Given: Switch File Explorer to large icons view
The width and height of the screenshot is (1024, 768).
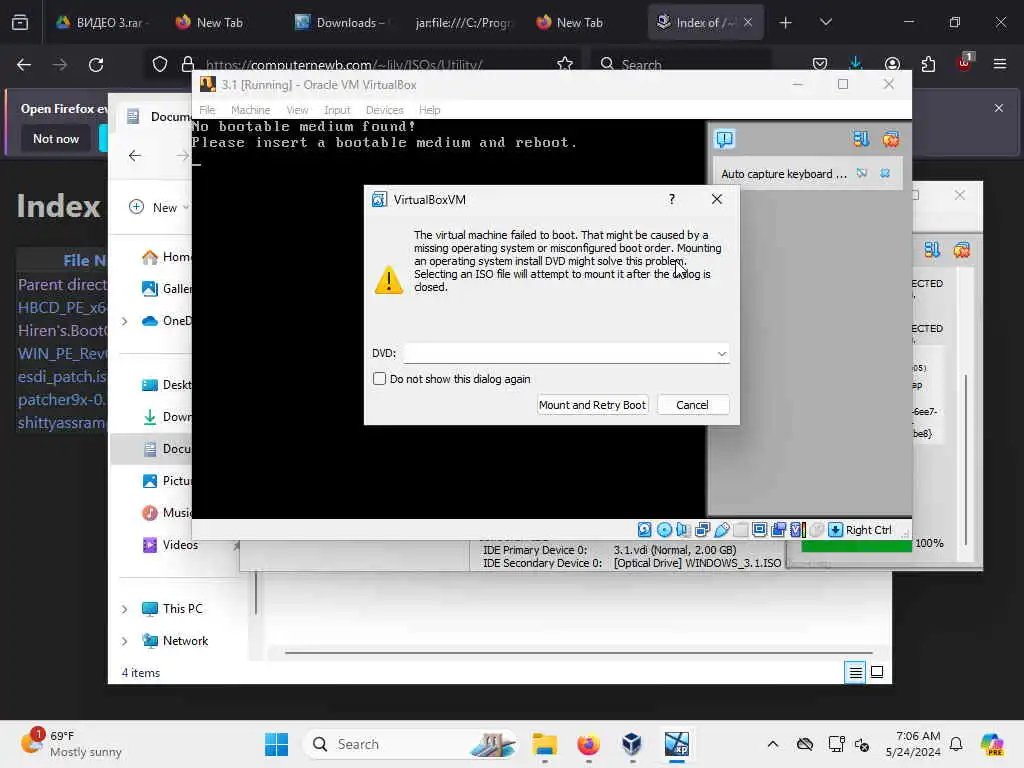Looking at the screenshot, I should point(877,672).
